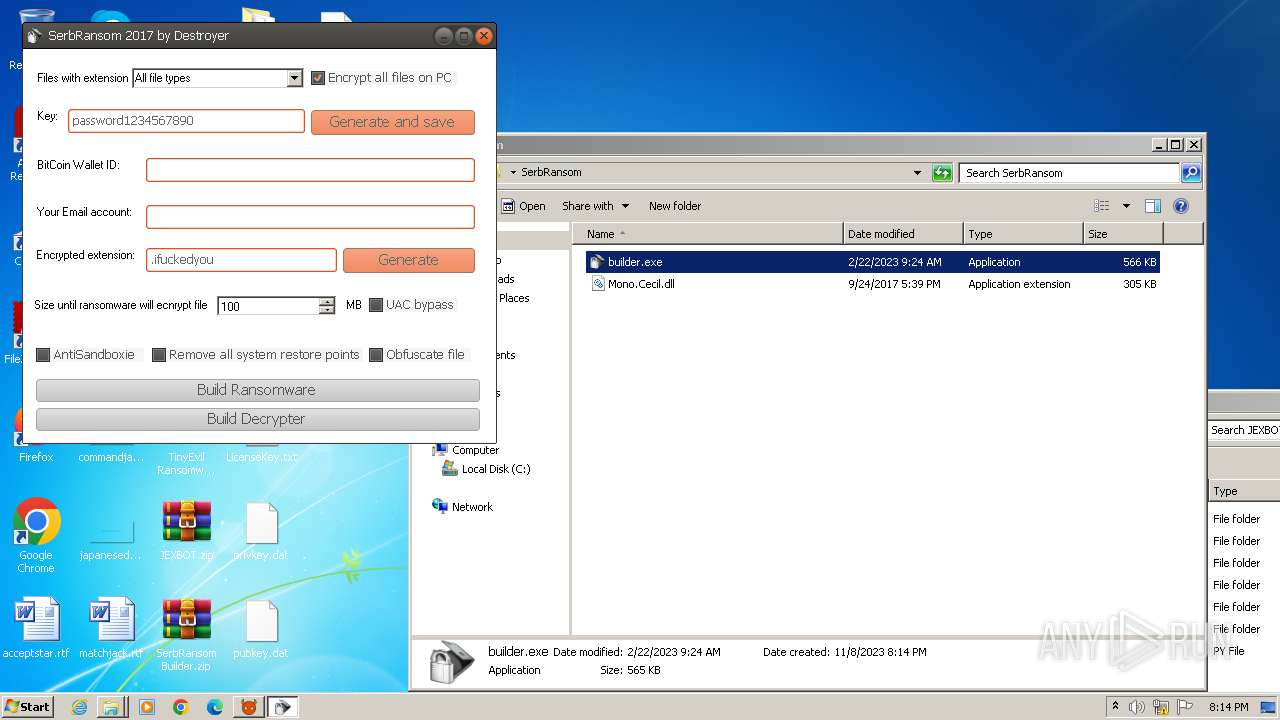Click the red devil taskbar icon
Image resolution: width=1280 pixels, height=720 pixels.
pos(248,707)
